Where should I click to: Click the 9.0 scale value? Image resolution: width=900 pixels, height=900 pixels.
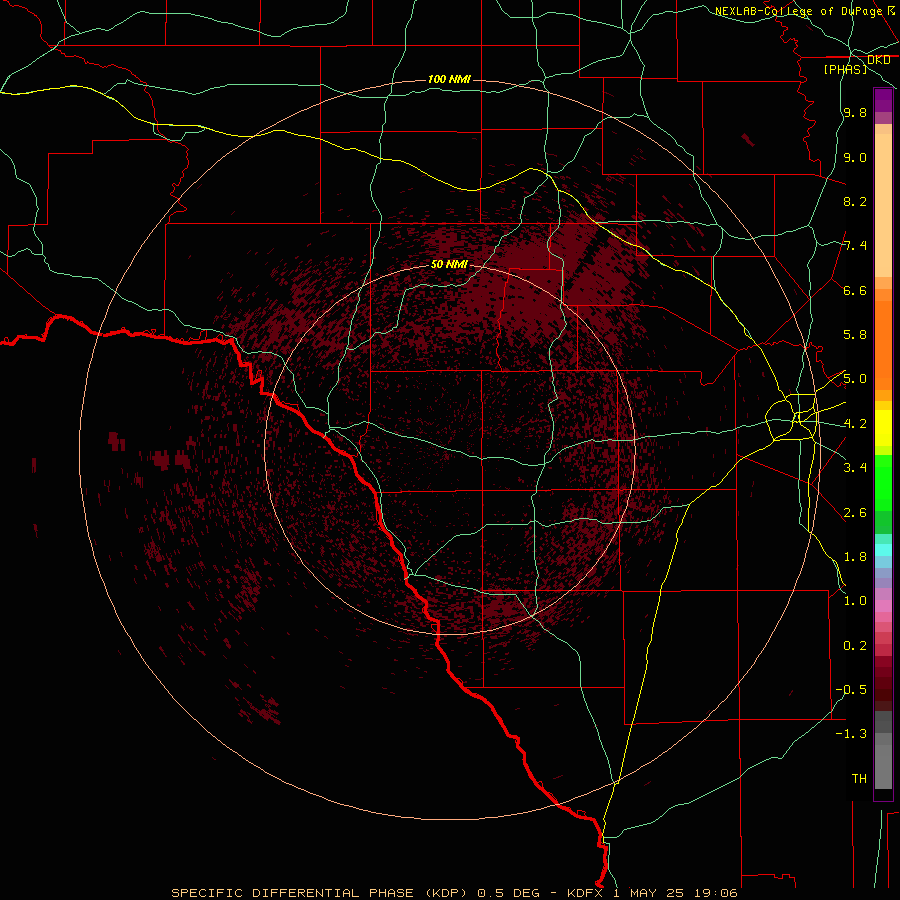855,157
